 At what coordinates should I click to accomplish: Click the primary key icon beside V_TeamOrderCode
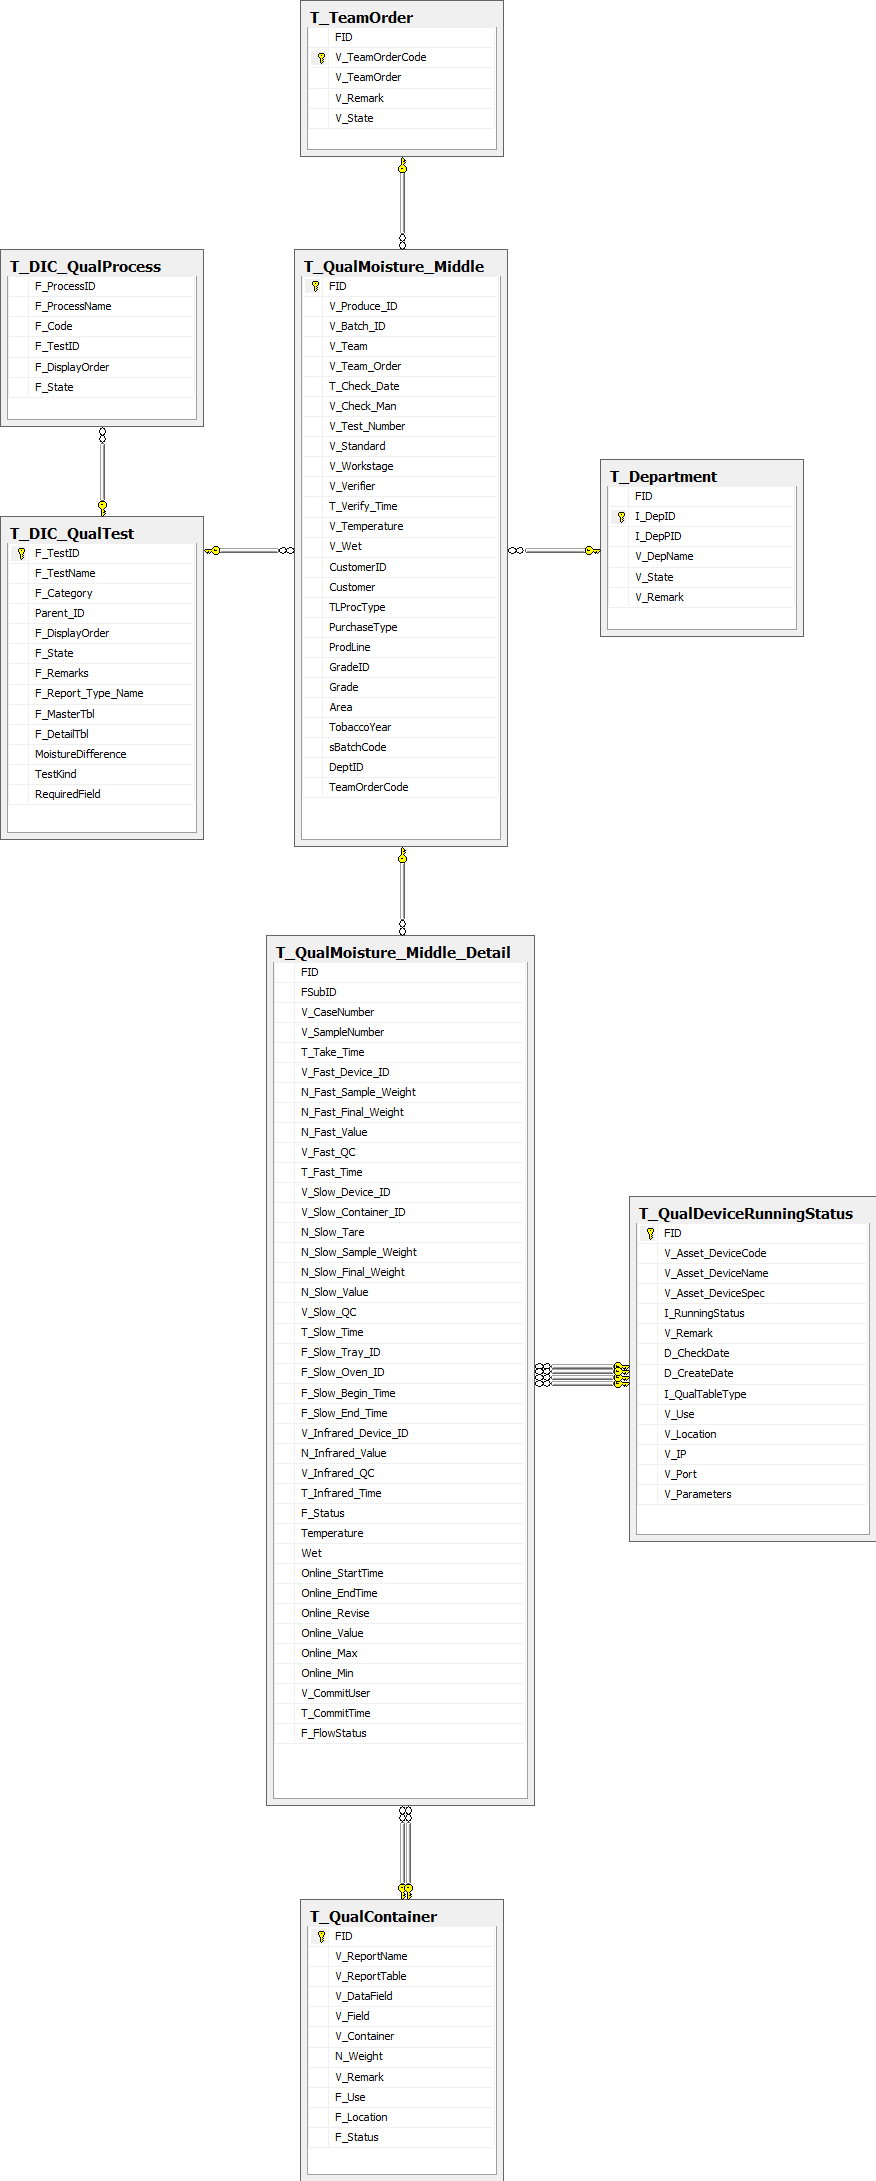click(x=321, y=58)
